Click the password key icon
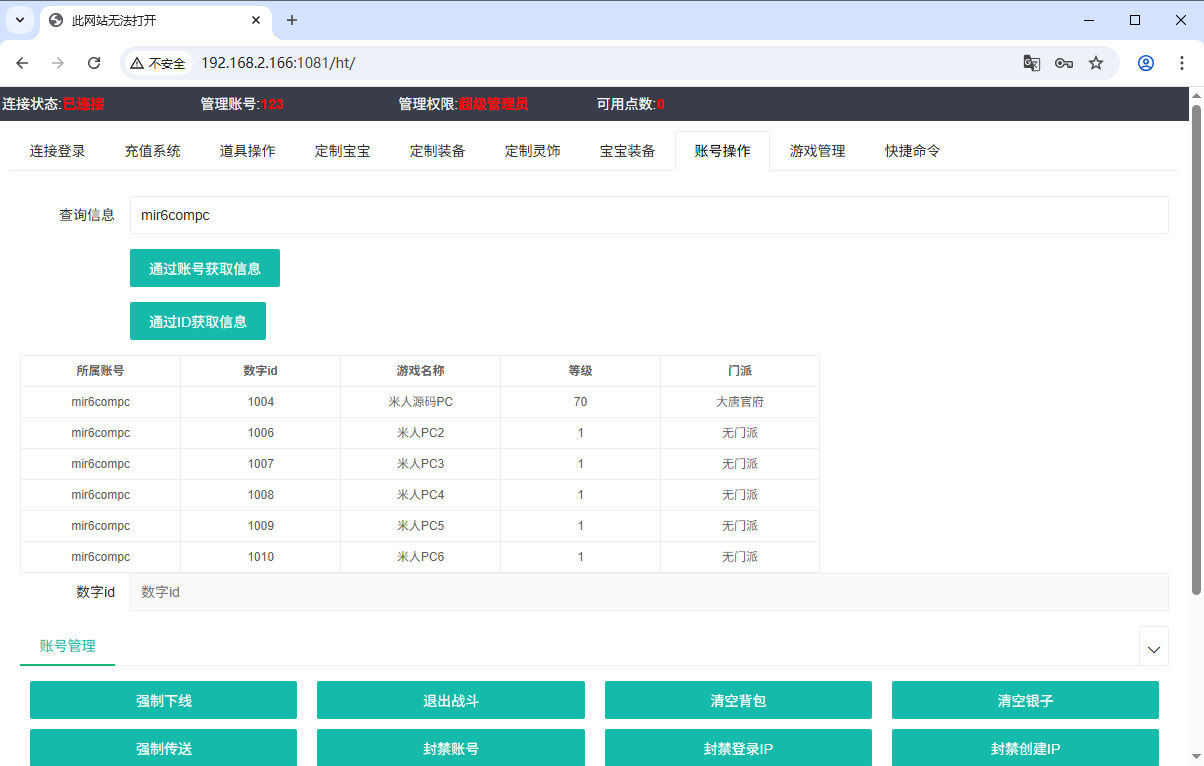The width and height of the screenshot is (1204, 766). tap(1063, 63)
